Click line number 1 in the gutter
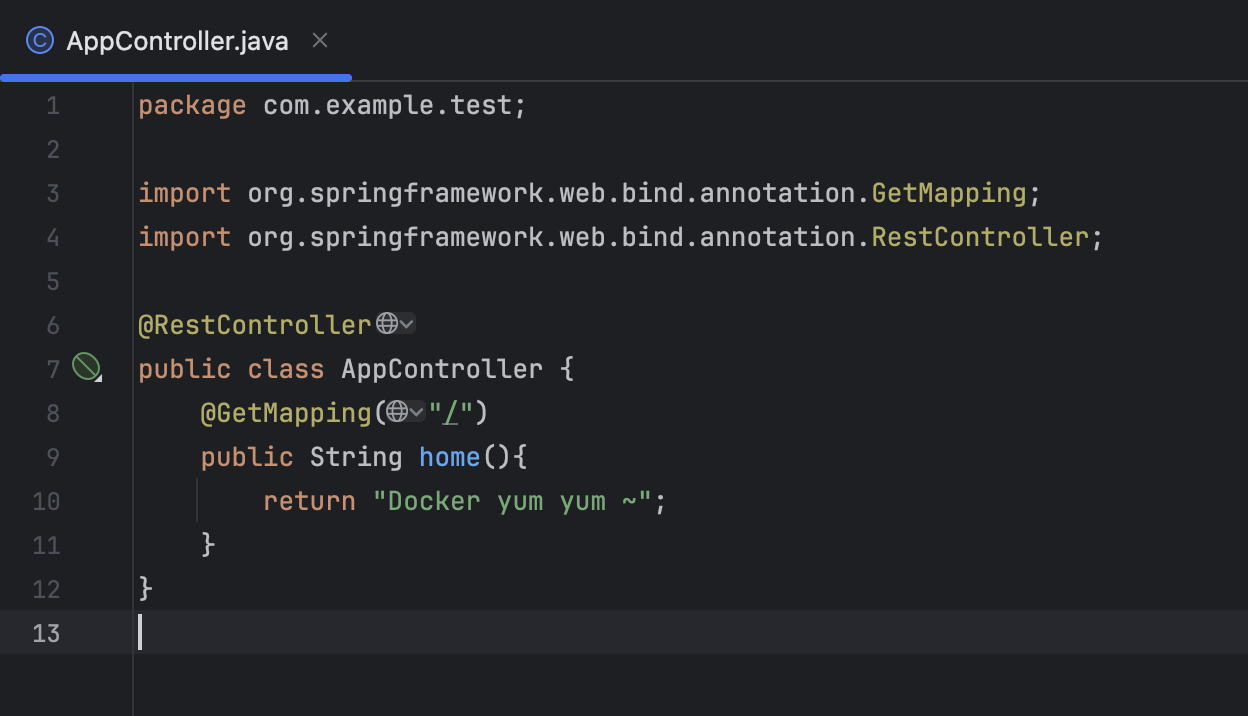This screenshot has height=716, width=1248. 53,104
